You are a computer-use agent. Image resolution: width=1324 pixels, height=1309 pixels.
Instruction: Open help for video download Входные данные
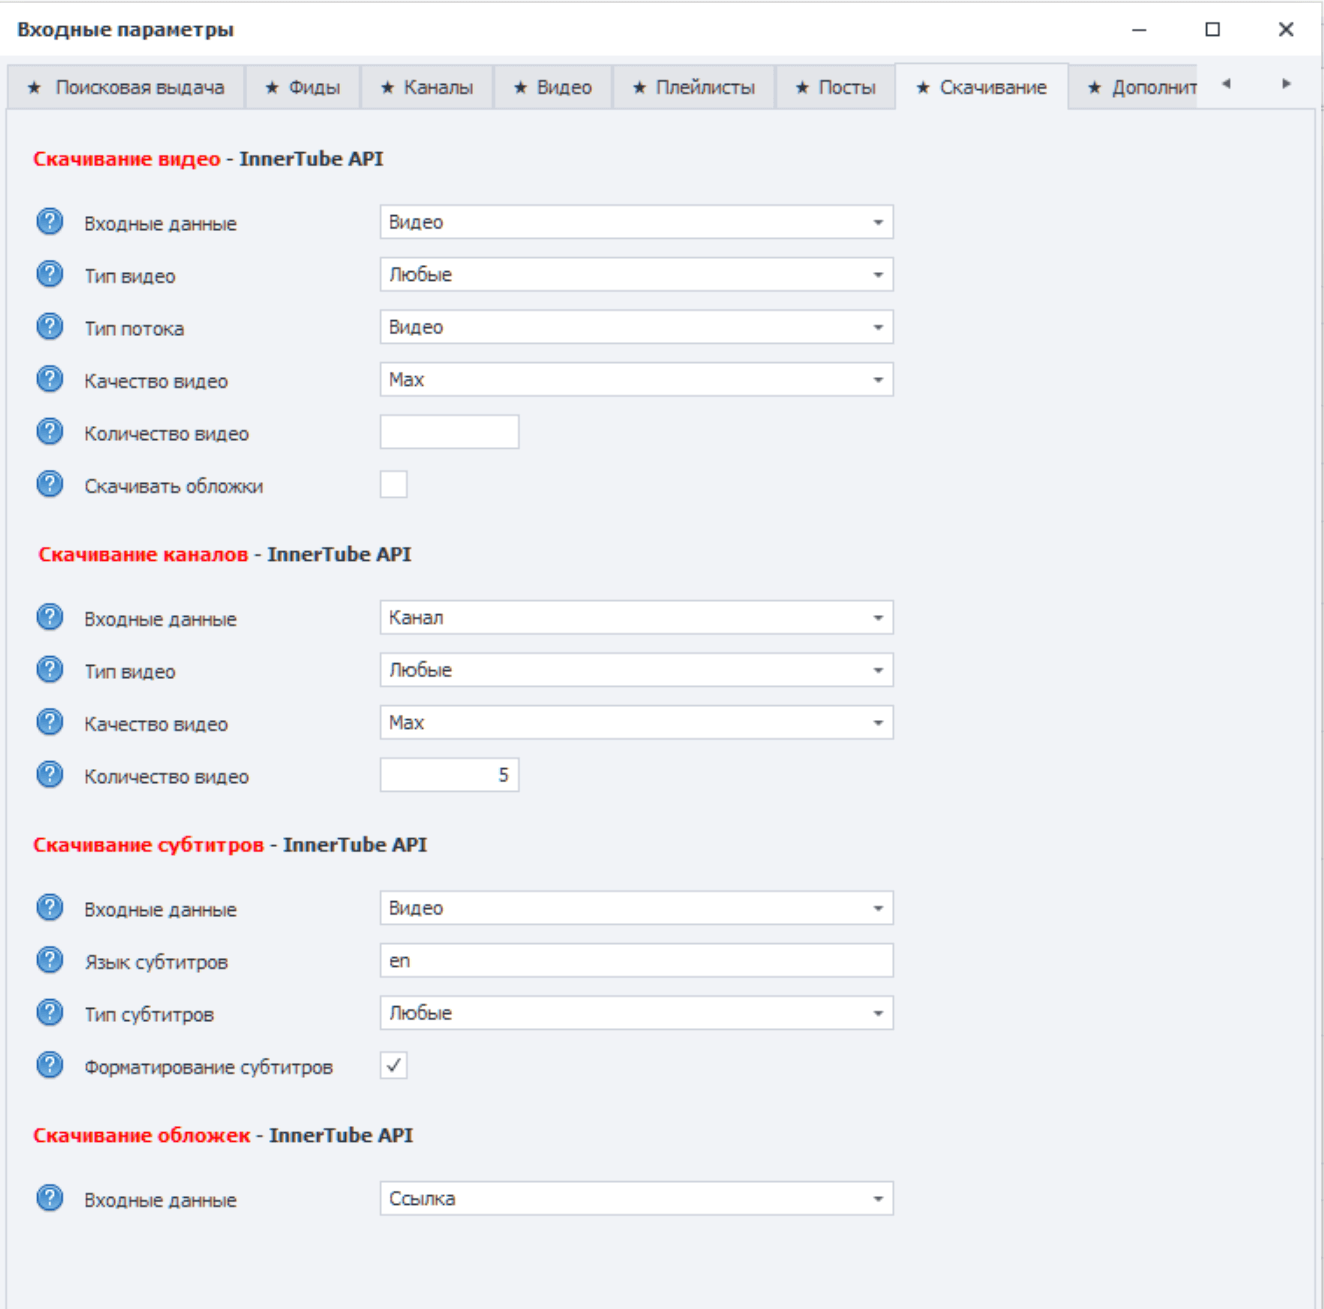coord(50,222)
